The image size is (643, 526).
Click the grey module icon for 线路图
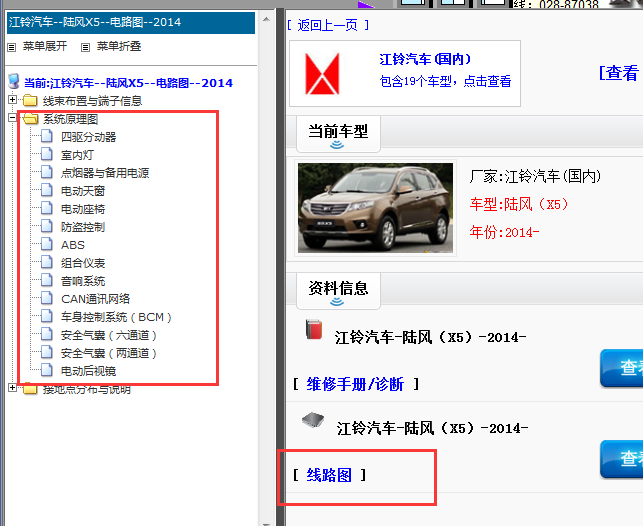pos(313,420)
